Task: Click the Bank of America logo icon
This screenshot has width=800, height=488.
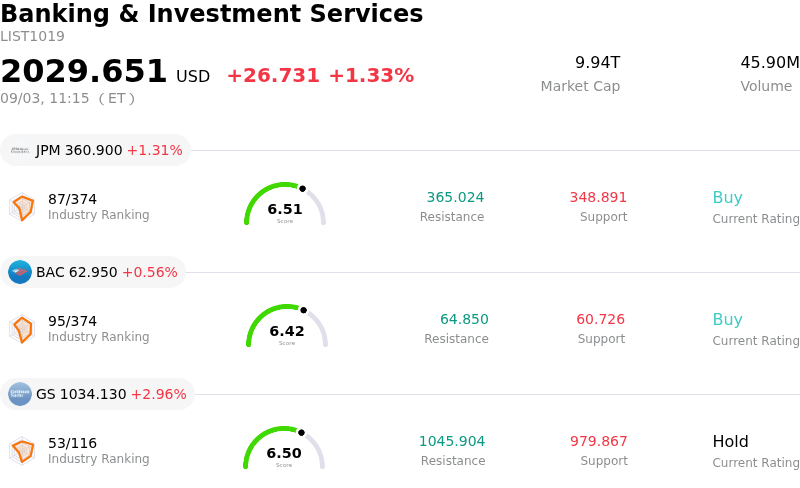Action: point(20,272)
